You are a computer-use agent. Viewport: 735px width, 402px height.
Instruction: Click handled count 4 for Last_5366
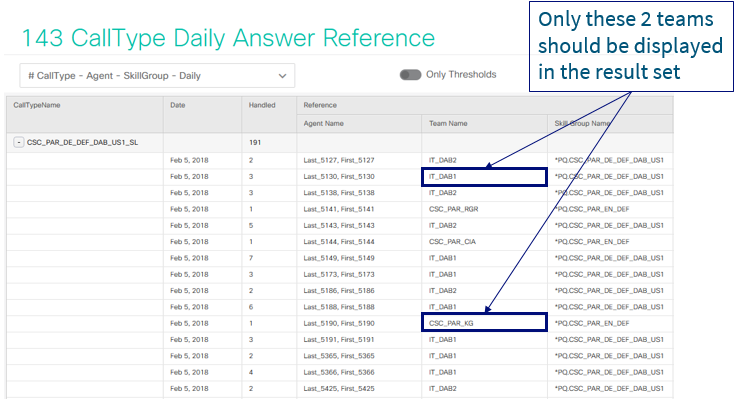tap(251, 372)
